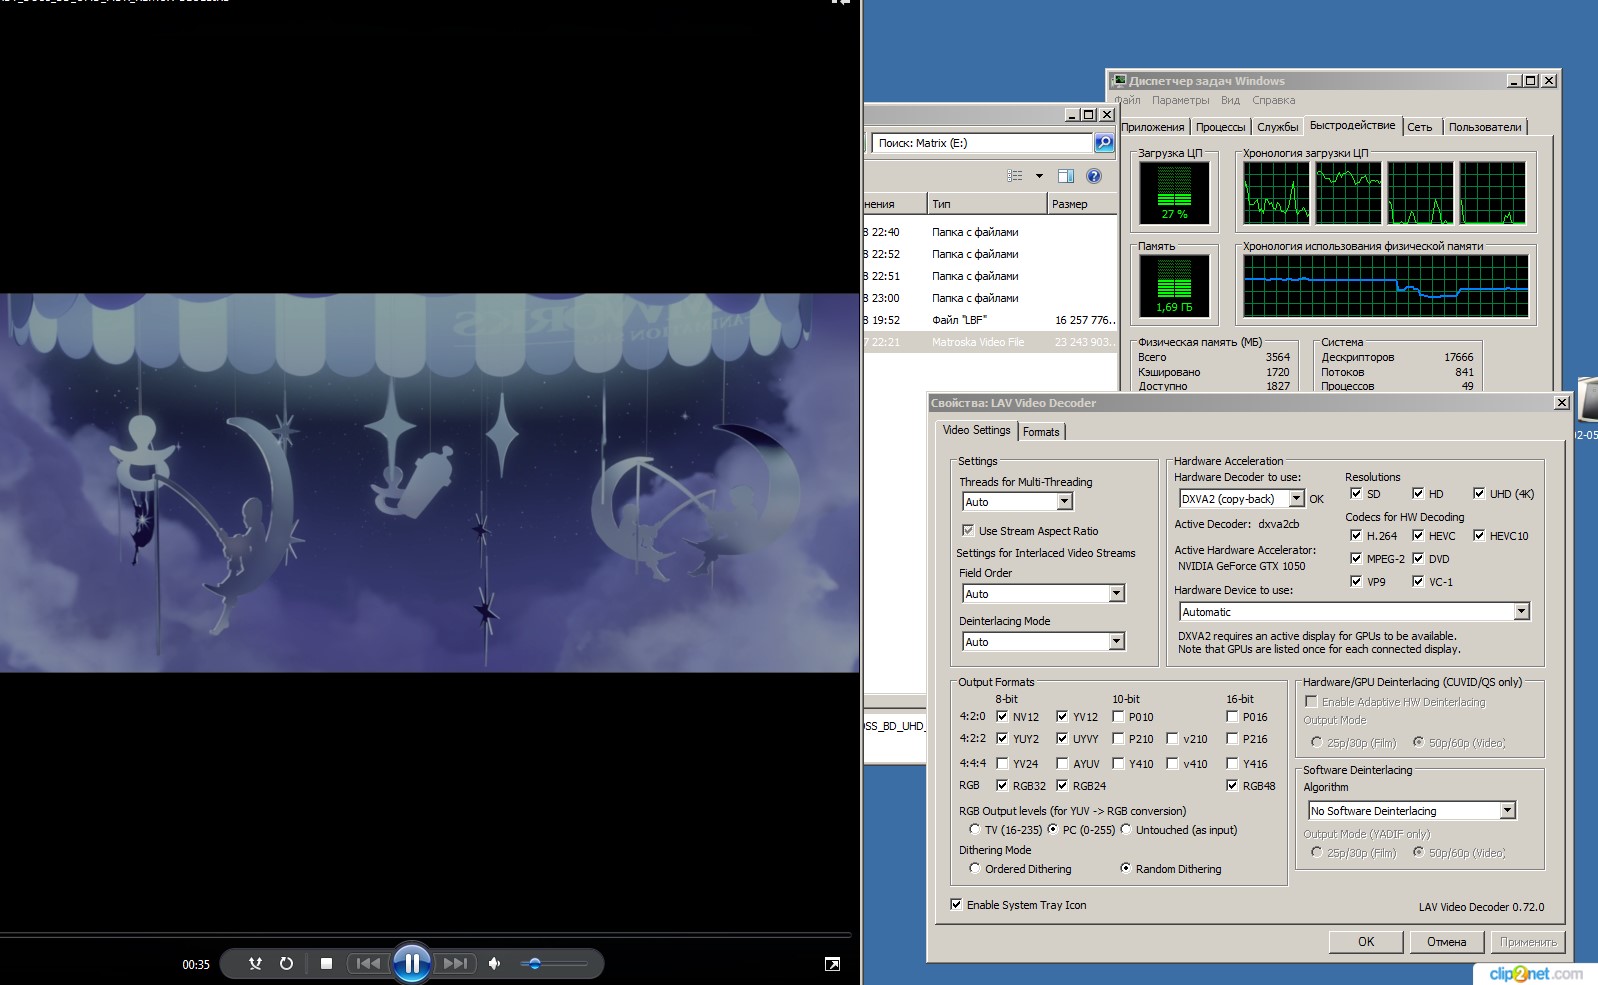Open the Formats tab in LAV Video Decoder

coord(1041,432)
